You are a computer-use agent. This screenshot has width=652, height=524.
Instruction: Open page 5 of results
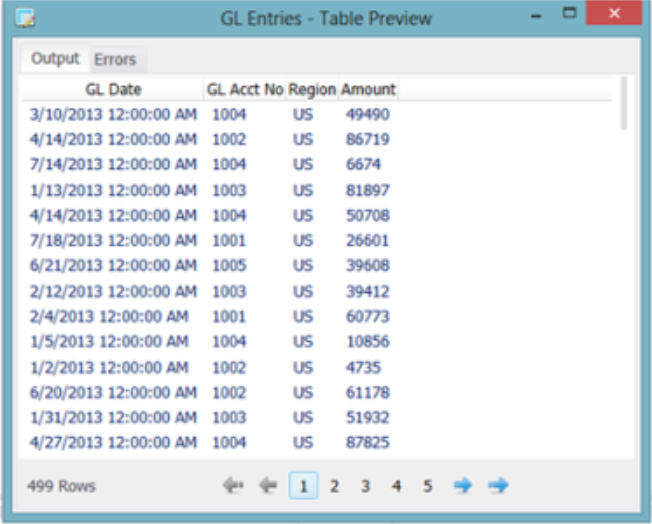427,486
